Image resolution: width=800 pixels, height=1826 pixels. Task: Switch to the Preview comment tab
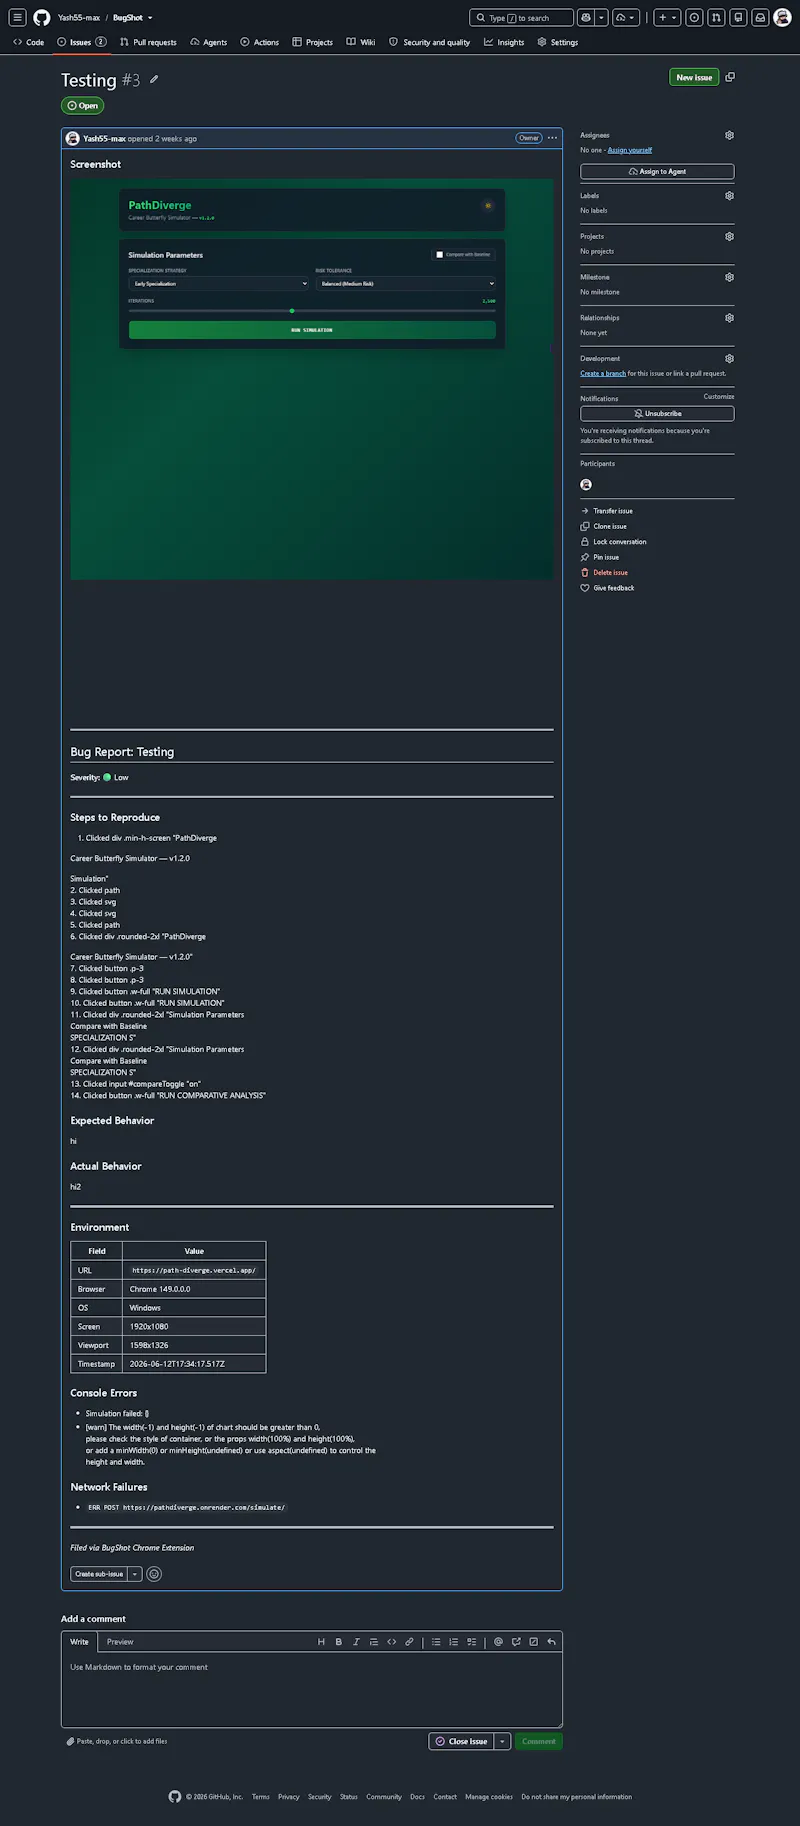coord(120,1642)
